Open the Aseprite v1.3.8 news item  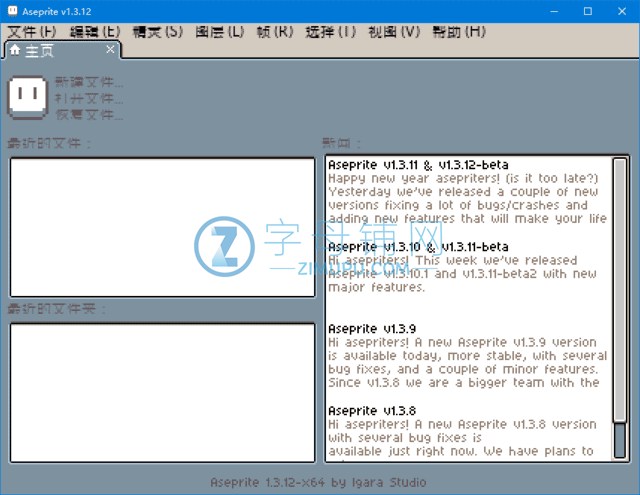click(372, 411)
